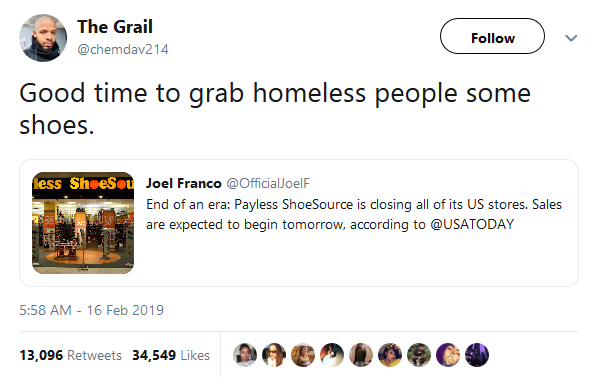This screenshot has height=378, width=601.
Task: Click the last dark purple liker avatar
Action: [x=477, y=355]
